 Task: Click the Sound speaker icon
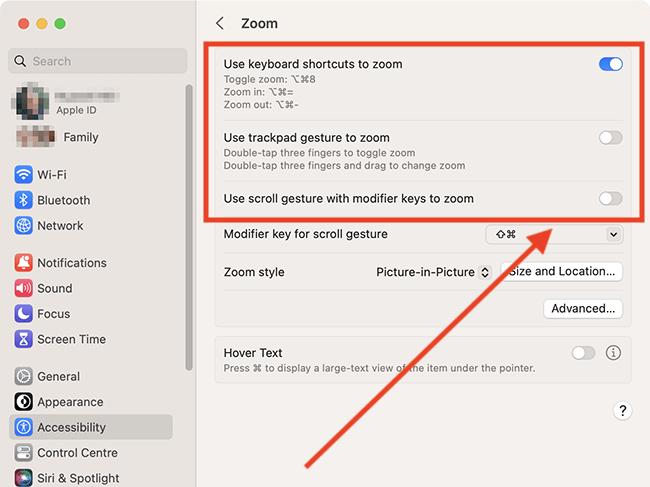tap(24, 288)
